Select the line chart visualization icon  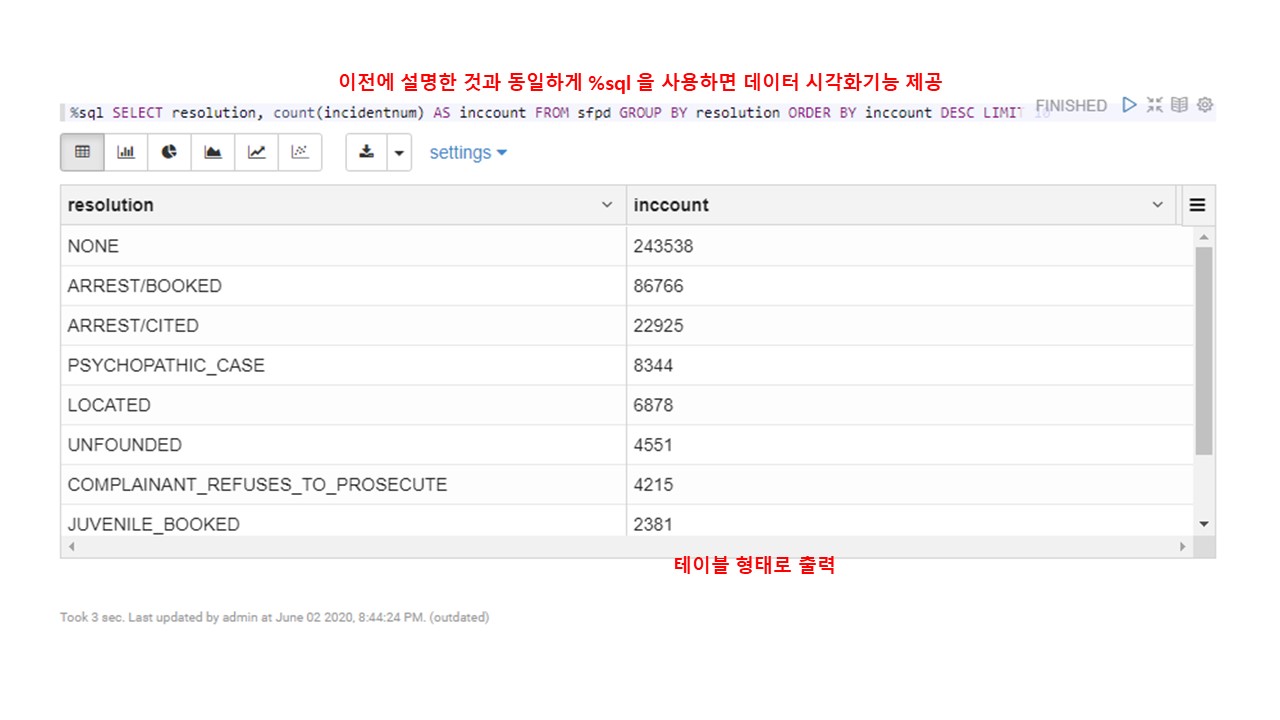pyautogui.click(x=257, y=152)
